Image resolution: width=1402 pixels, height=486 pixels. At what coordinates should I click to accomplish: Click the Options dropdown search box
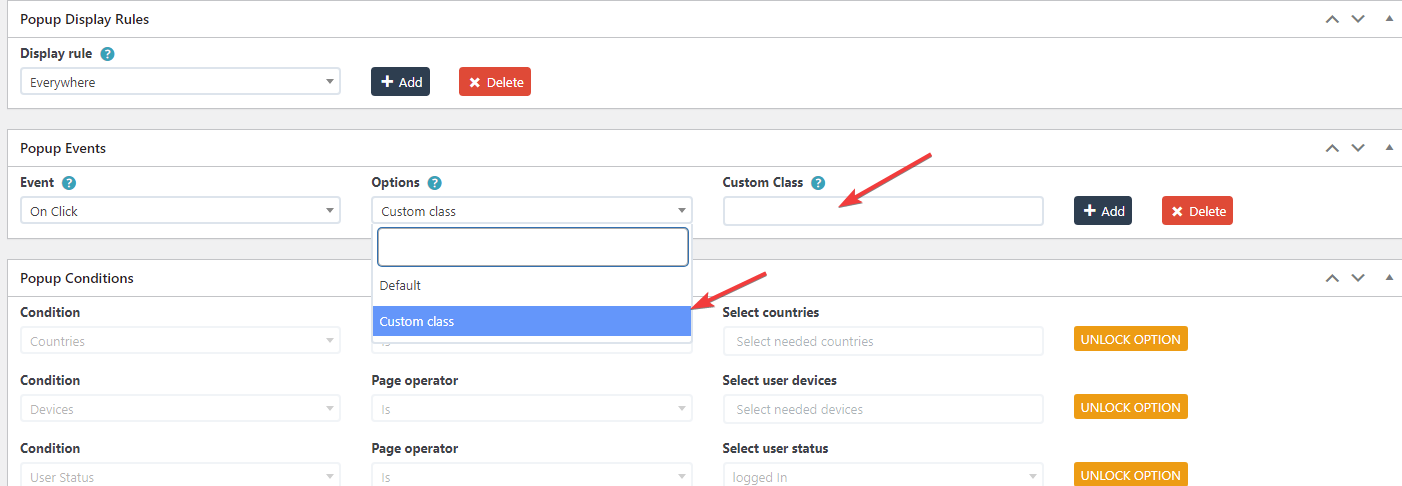click(x=532, y=247)
